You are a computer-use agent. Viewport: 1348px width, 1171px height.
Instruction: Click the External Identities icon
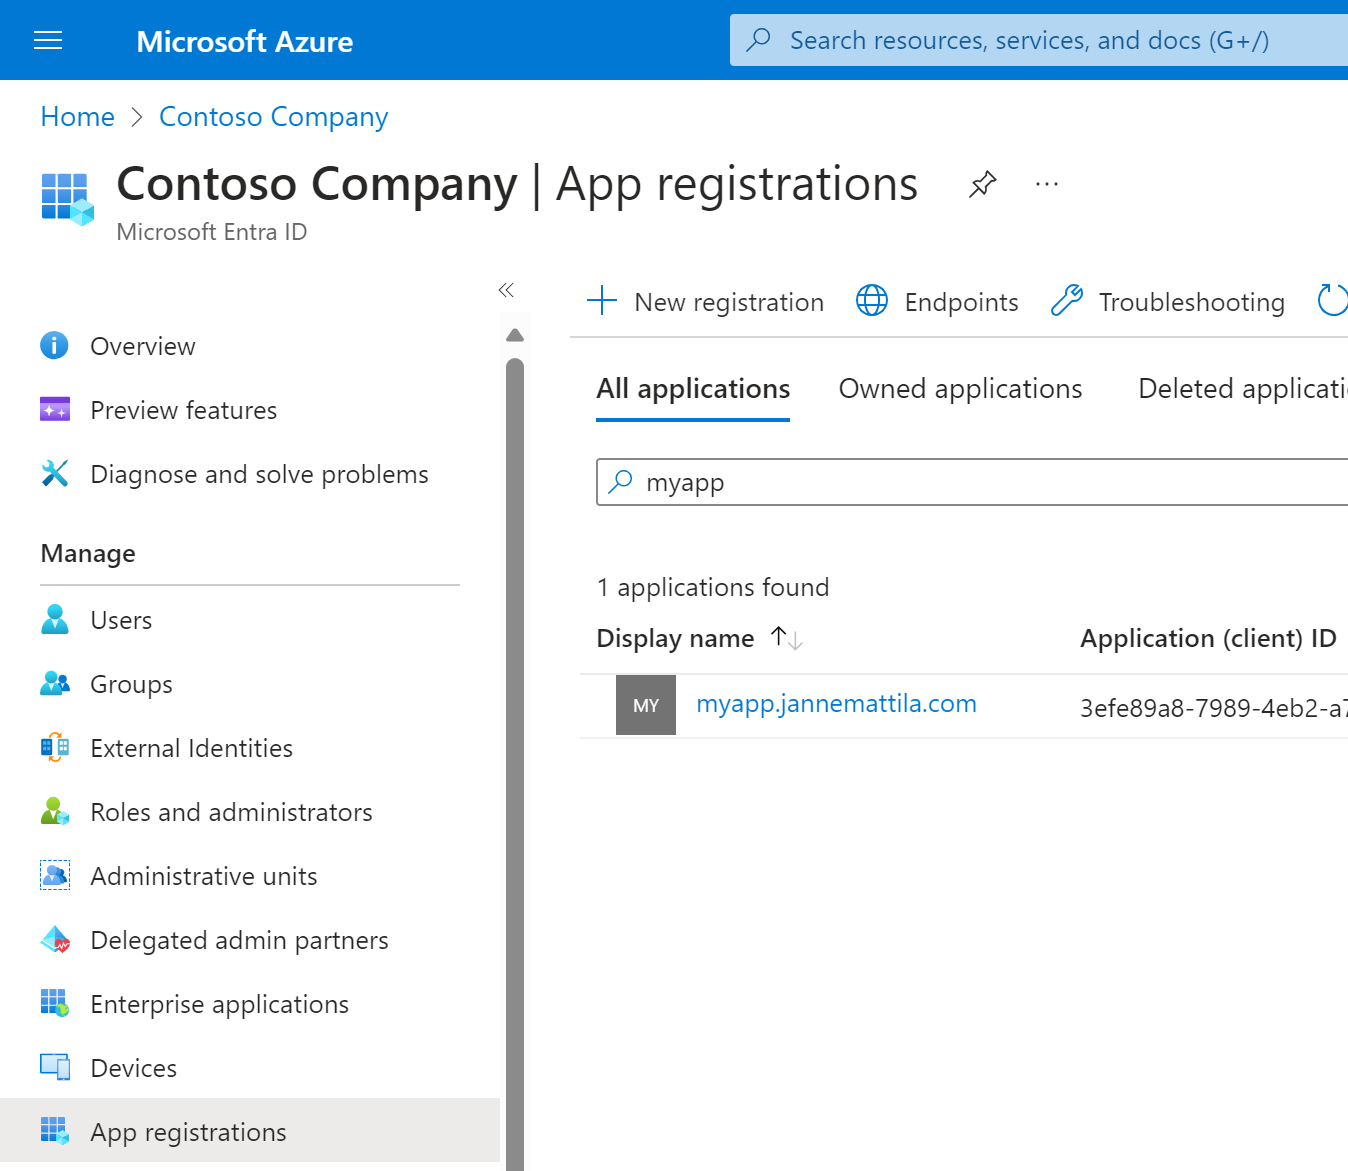(55, 748)
